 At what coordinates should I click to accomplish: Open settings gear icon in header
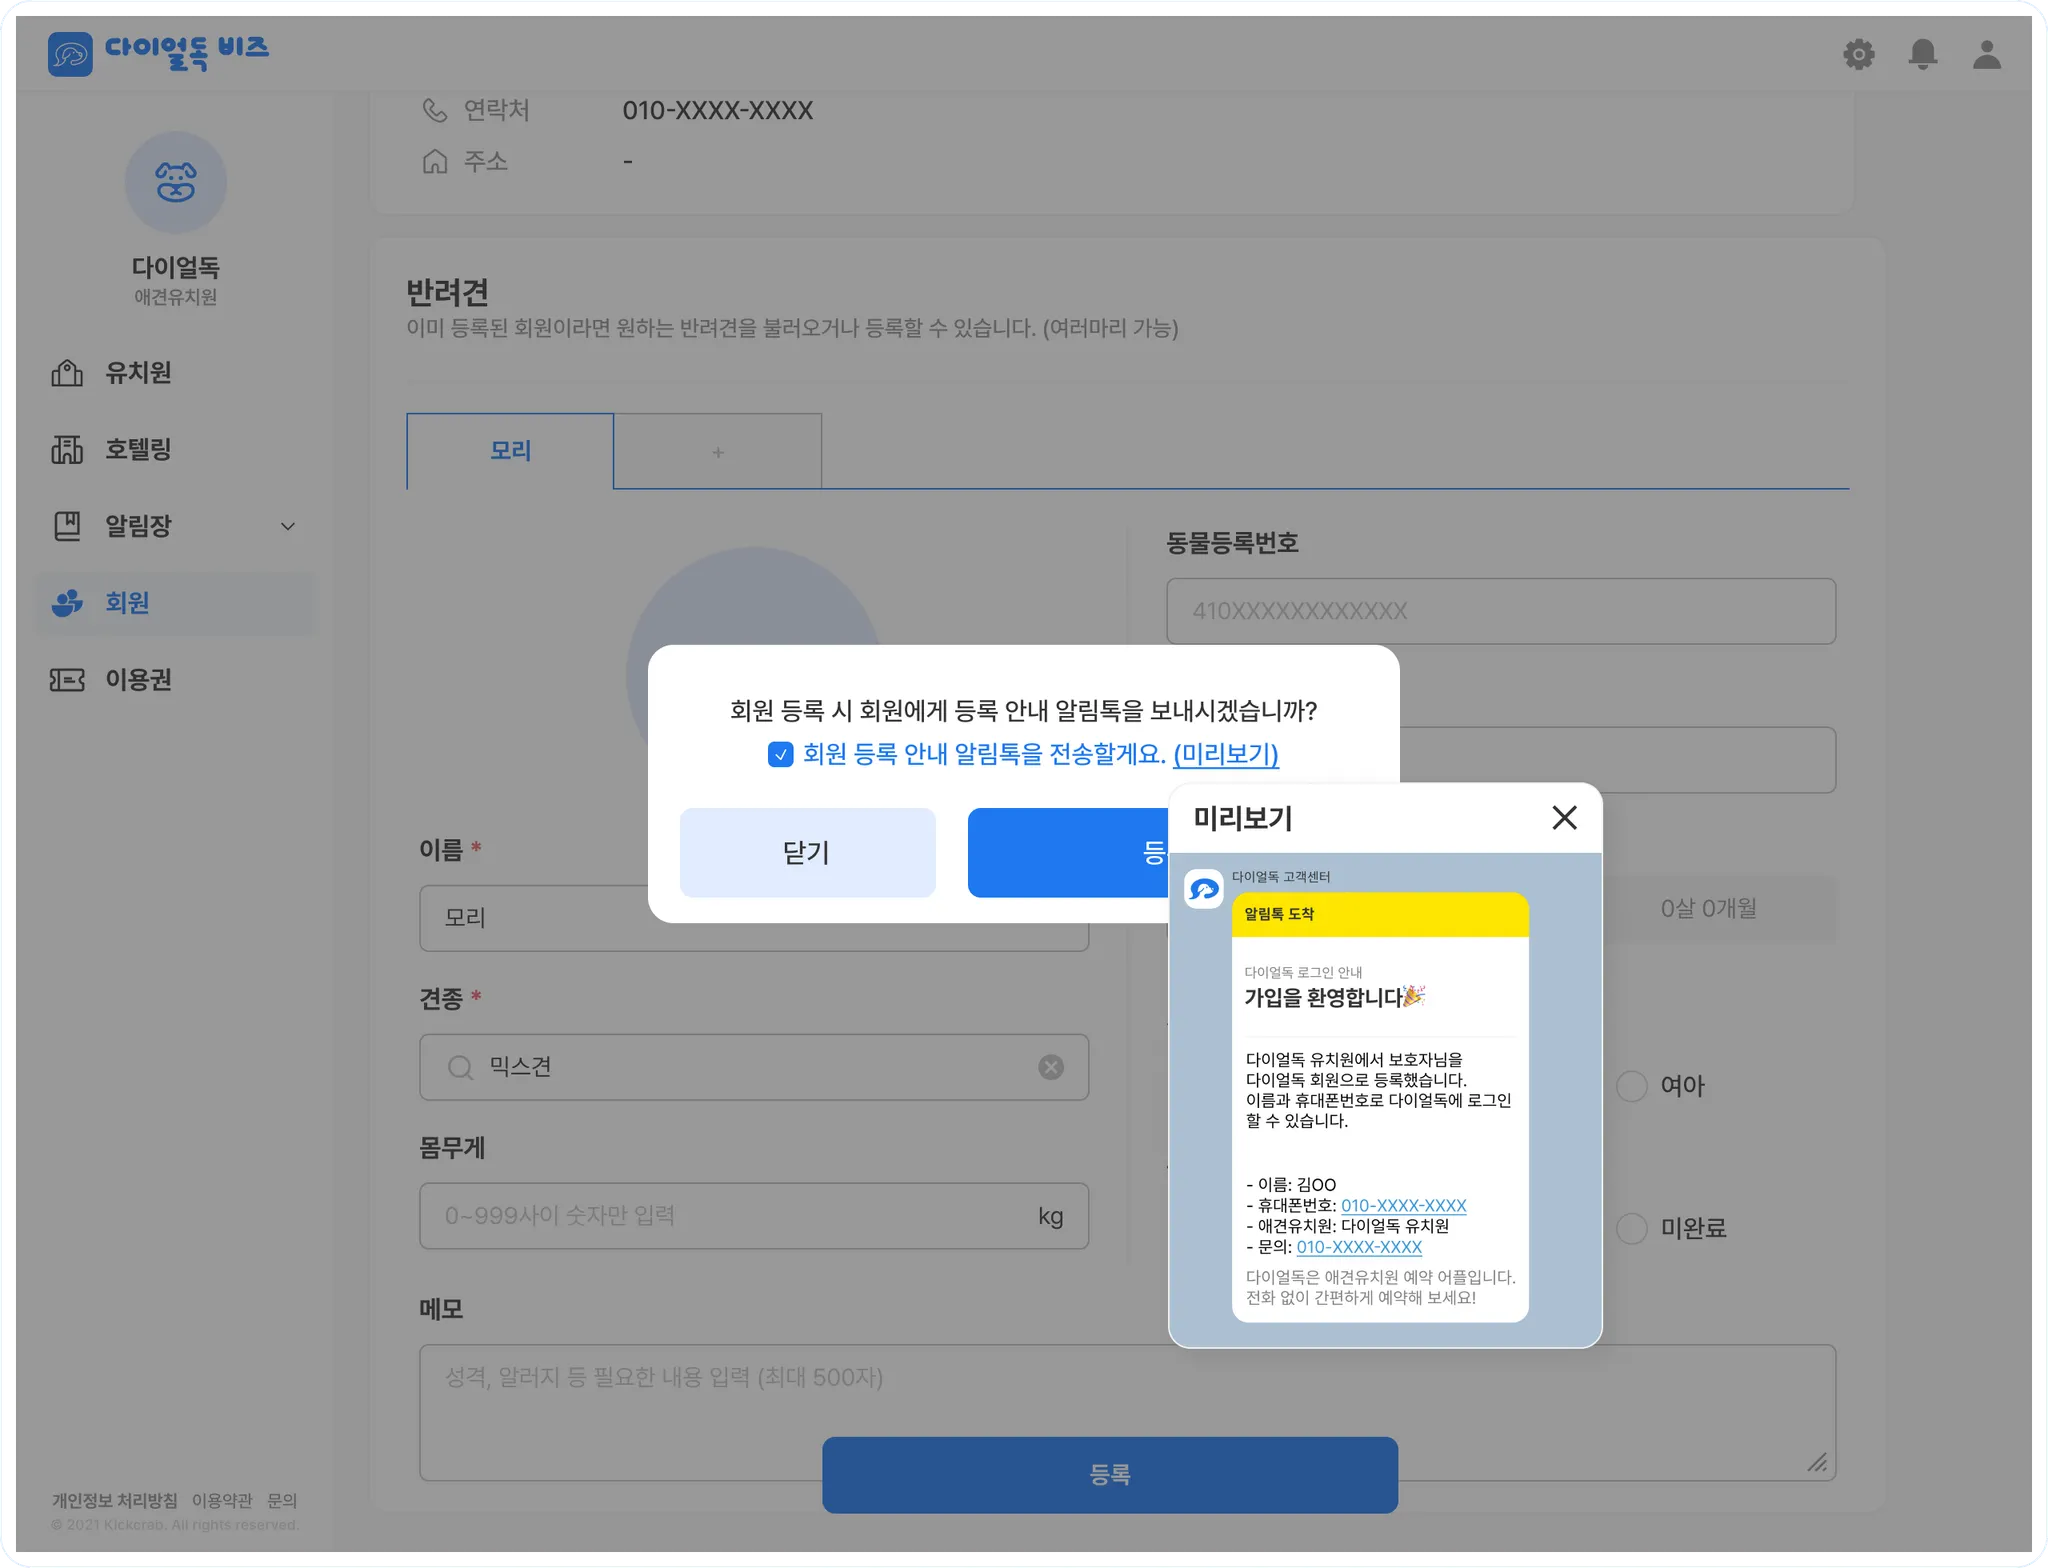coord(1858,54)
